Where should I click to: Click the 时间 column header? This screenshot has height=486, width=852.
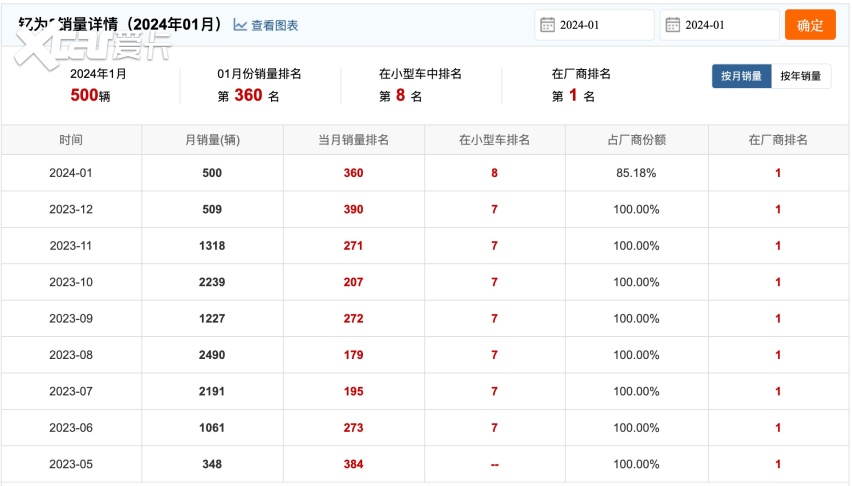[71, 140]
